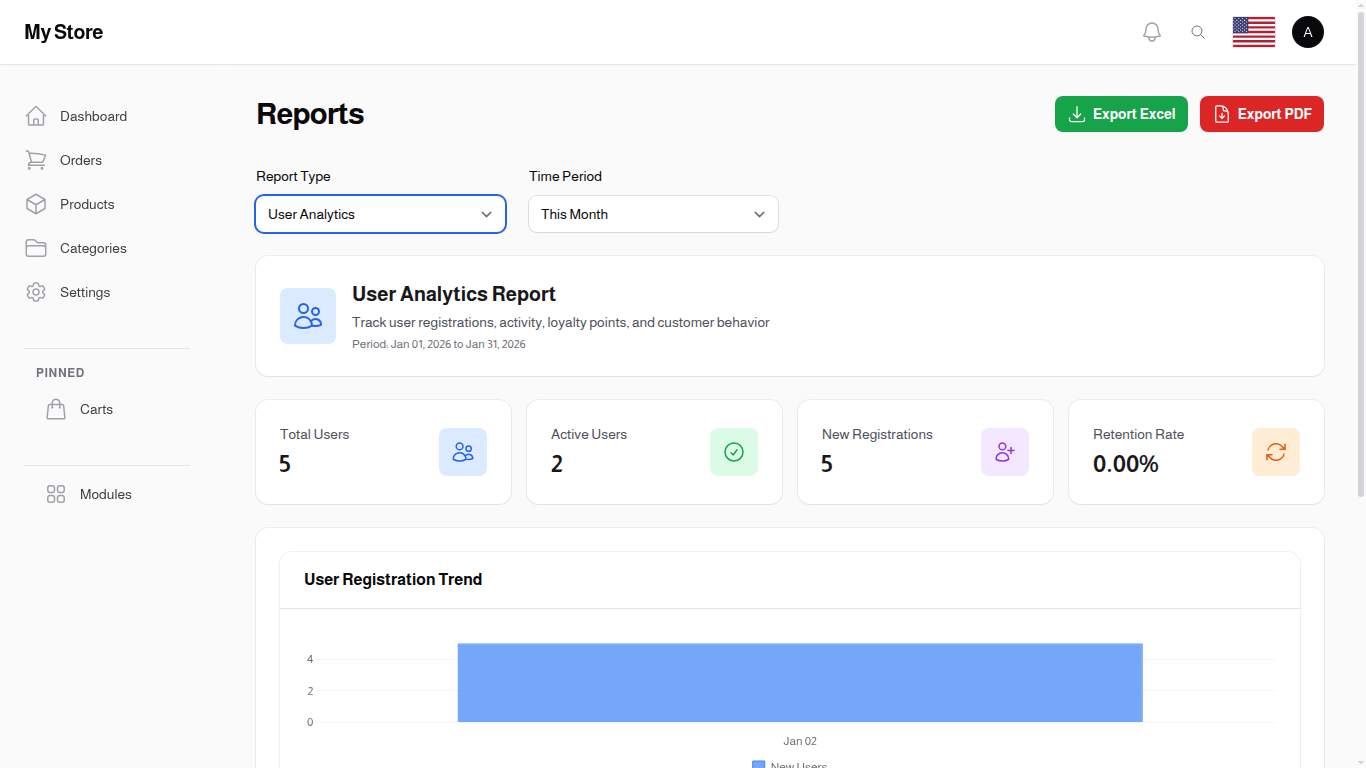Open the account avatar menu

click(x=1308, y=31)
